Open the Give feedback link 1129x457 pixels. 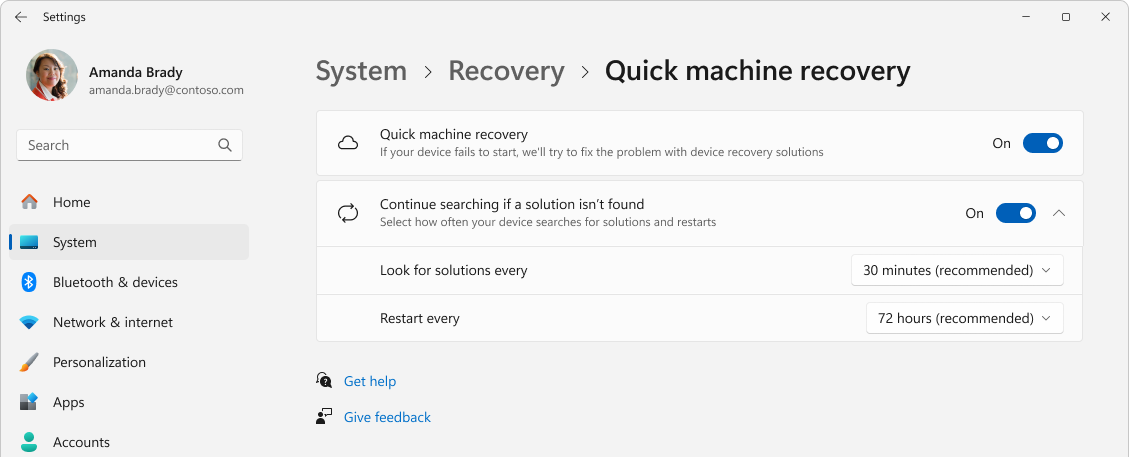click(387, 417)
